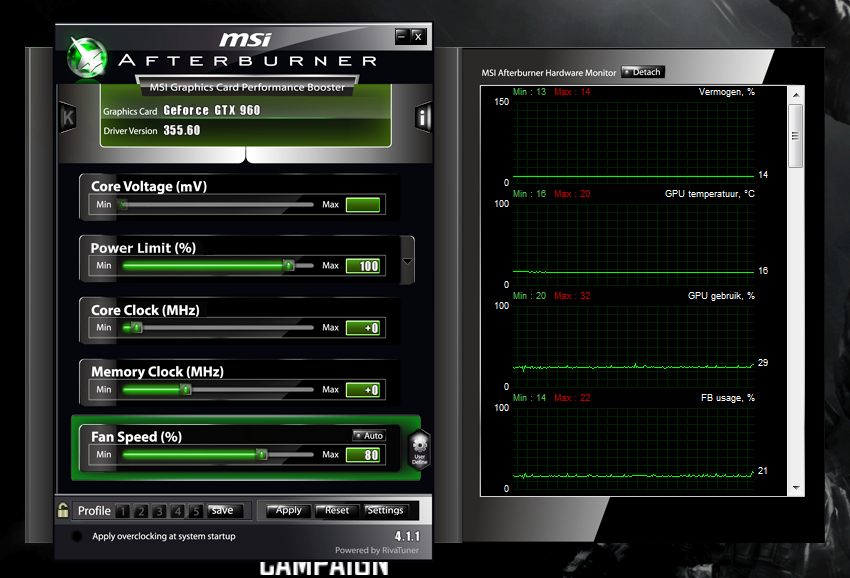This screenshot has width=850, height=578.
Task: Click the Core Voltage slider handle
Action: pos(124,204)
